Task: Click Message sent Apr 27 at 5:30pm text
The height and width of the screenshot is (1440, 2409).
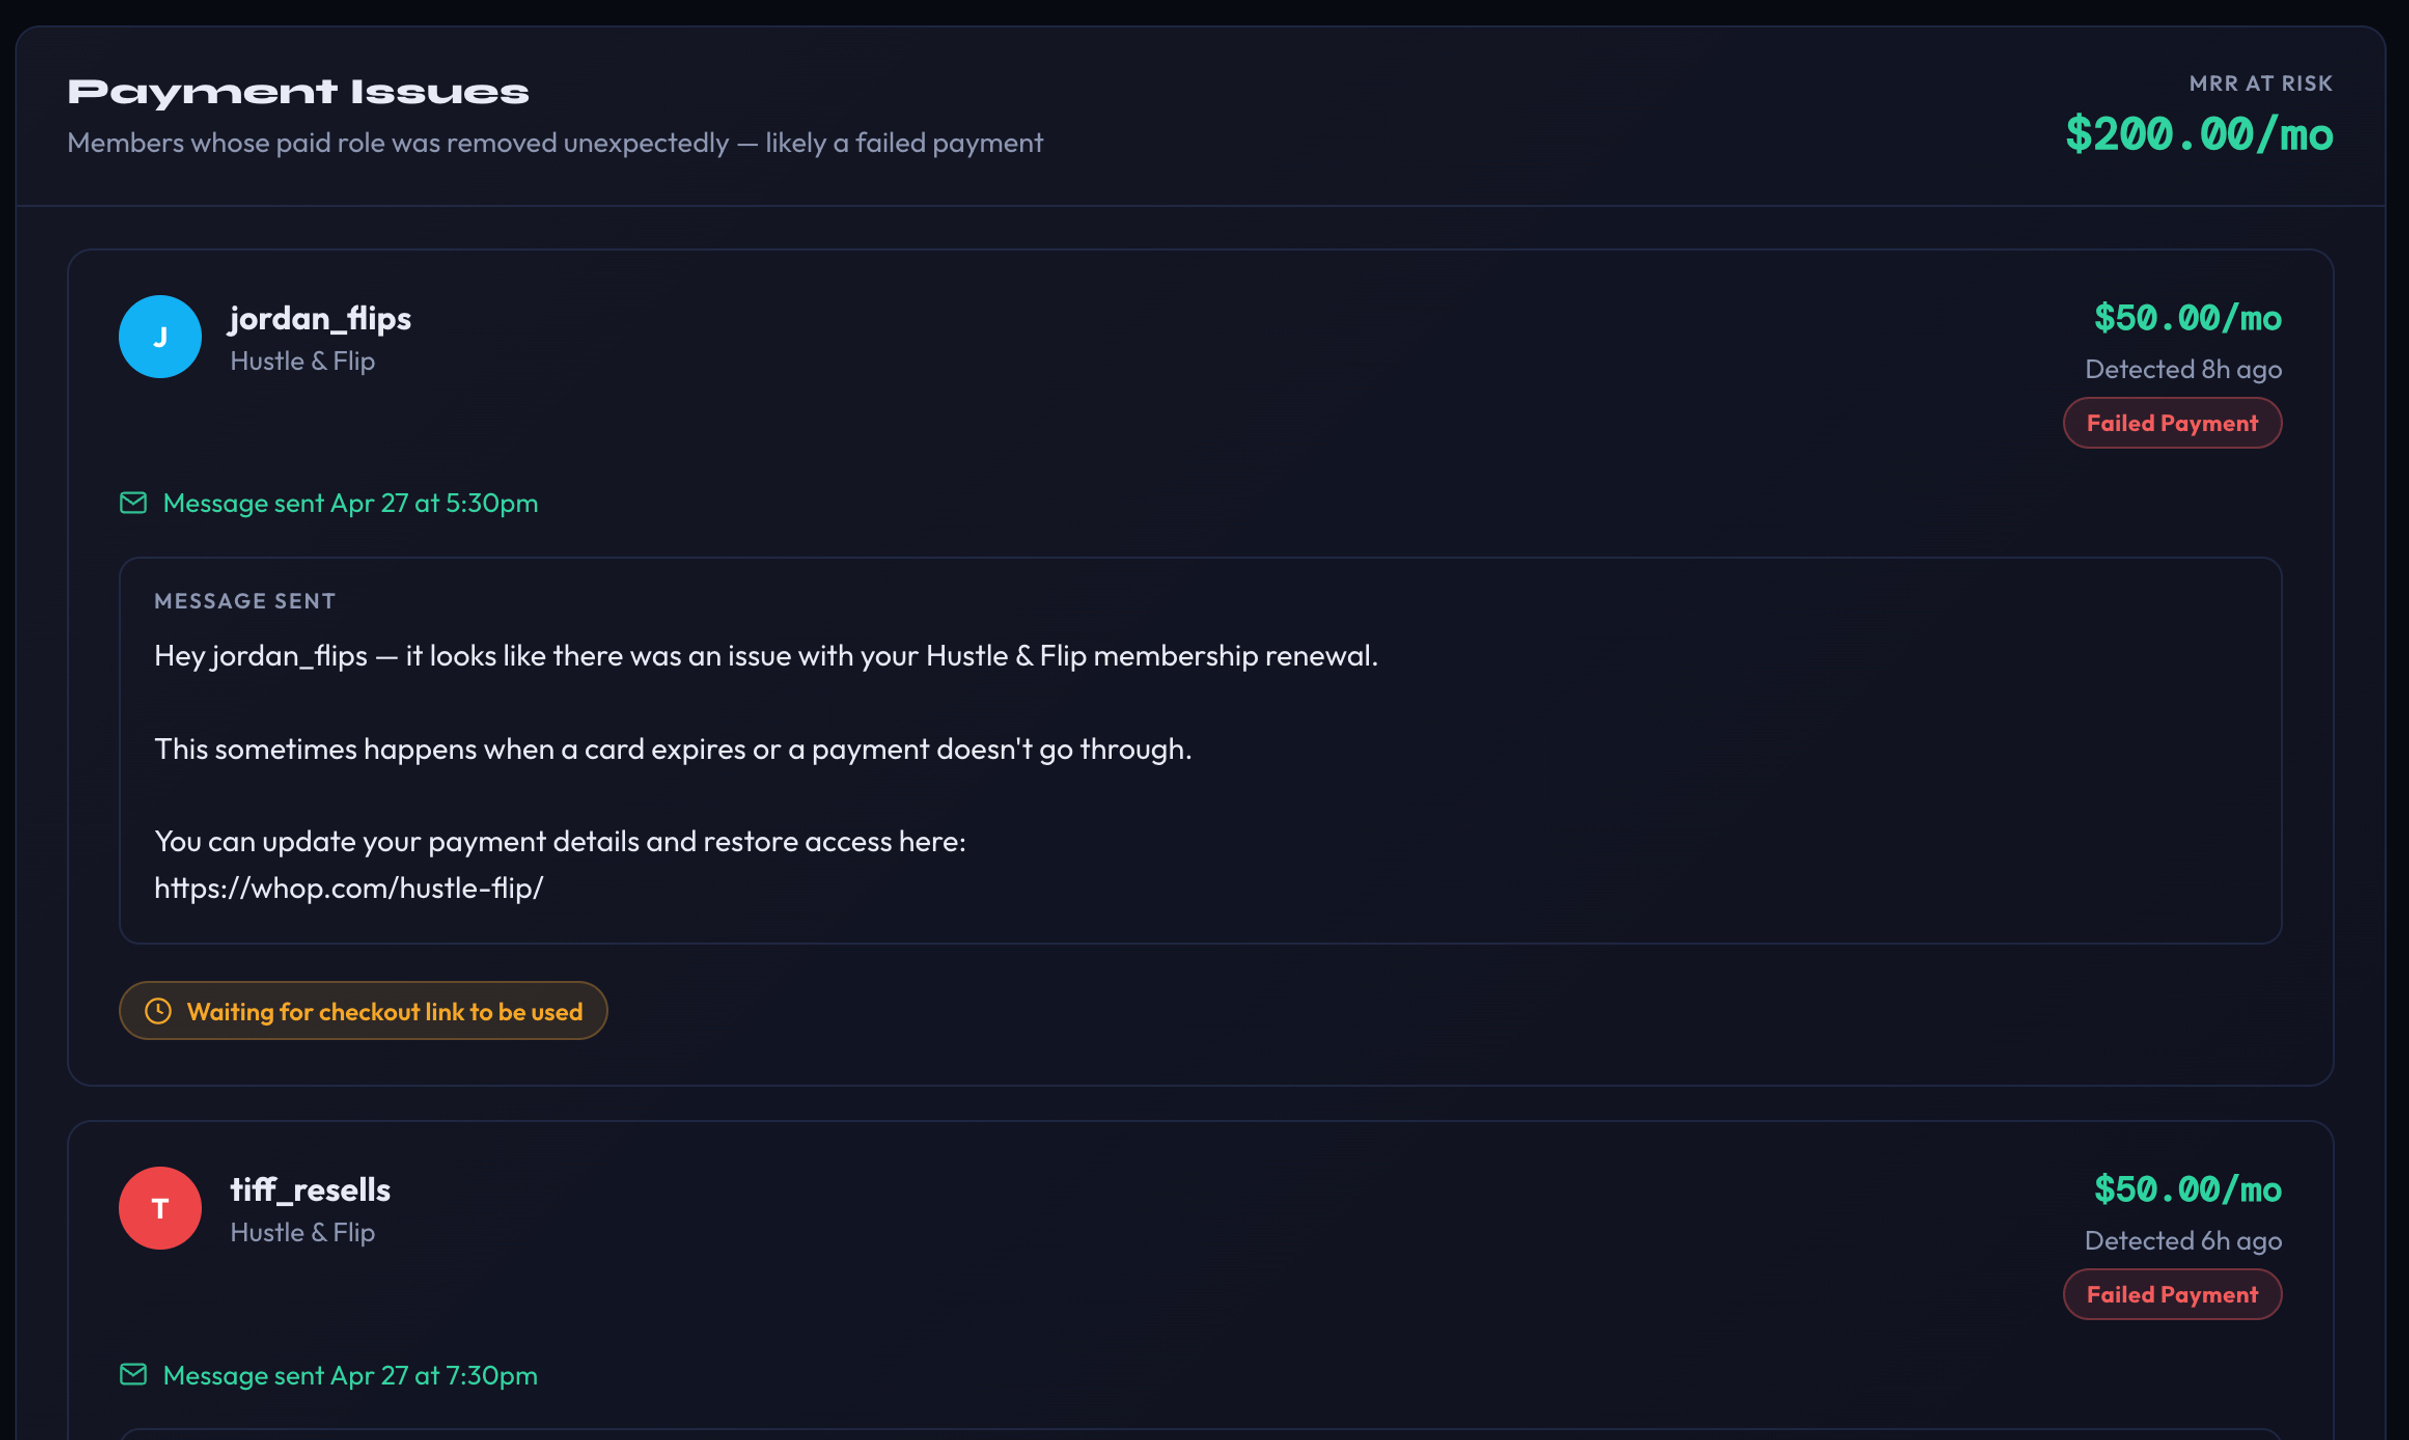Action: click(350, 502)
